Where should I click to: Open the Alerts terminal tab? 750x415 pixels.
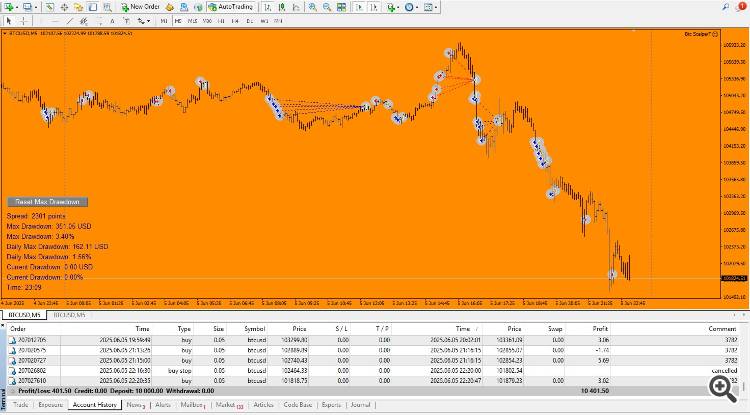click(x=163, y=405)
